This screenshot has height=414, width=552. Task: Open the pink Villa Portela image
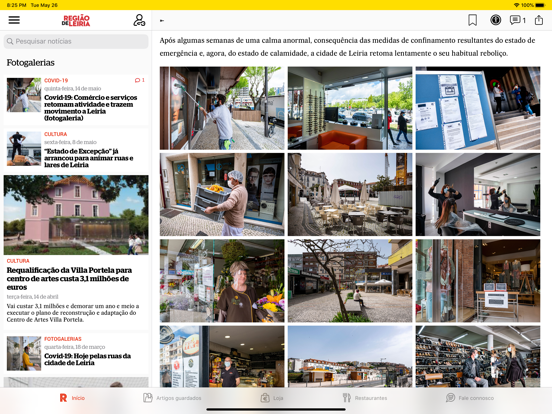pyautogui.click(x=76, y=215)
